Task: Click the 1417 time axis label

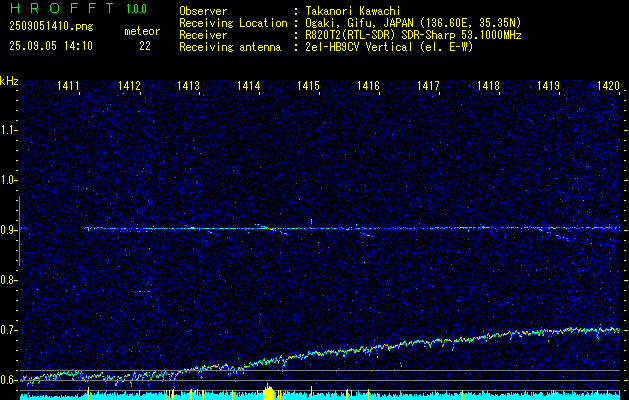Action: click(x=428, y=85)
